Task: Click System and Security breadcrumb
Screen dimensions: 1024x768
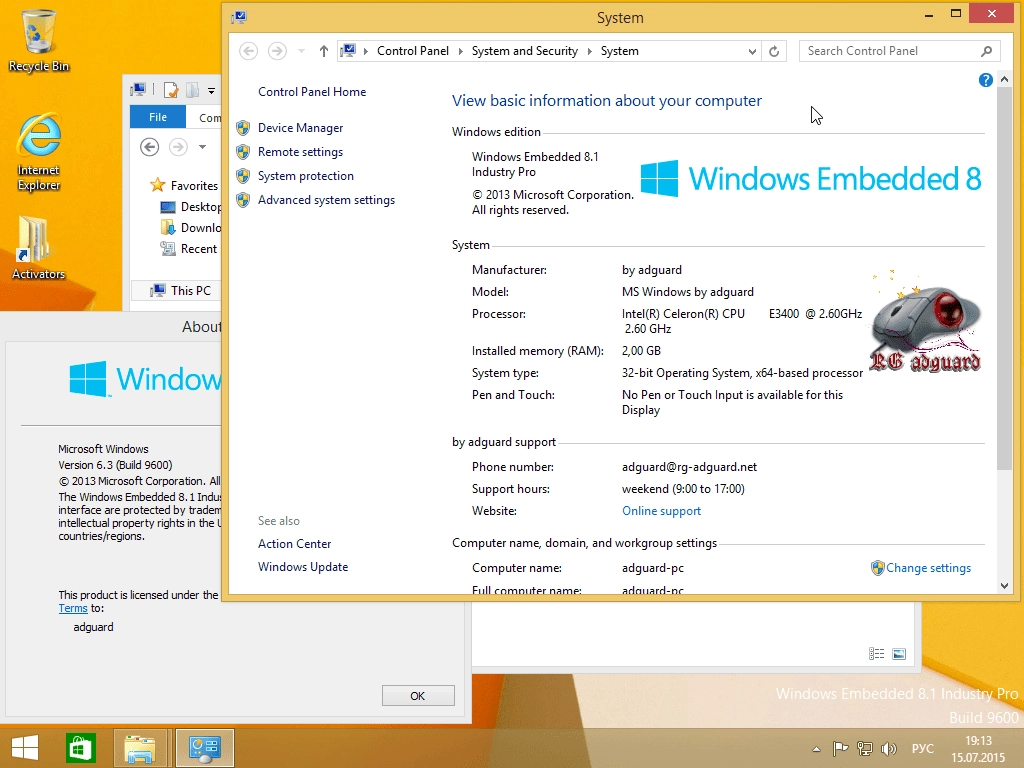Action: click(524, 51)
